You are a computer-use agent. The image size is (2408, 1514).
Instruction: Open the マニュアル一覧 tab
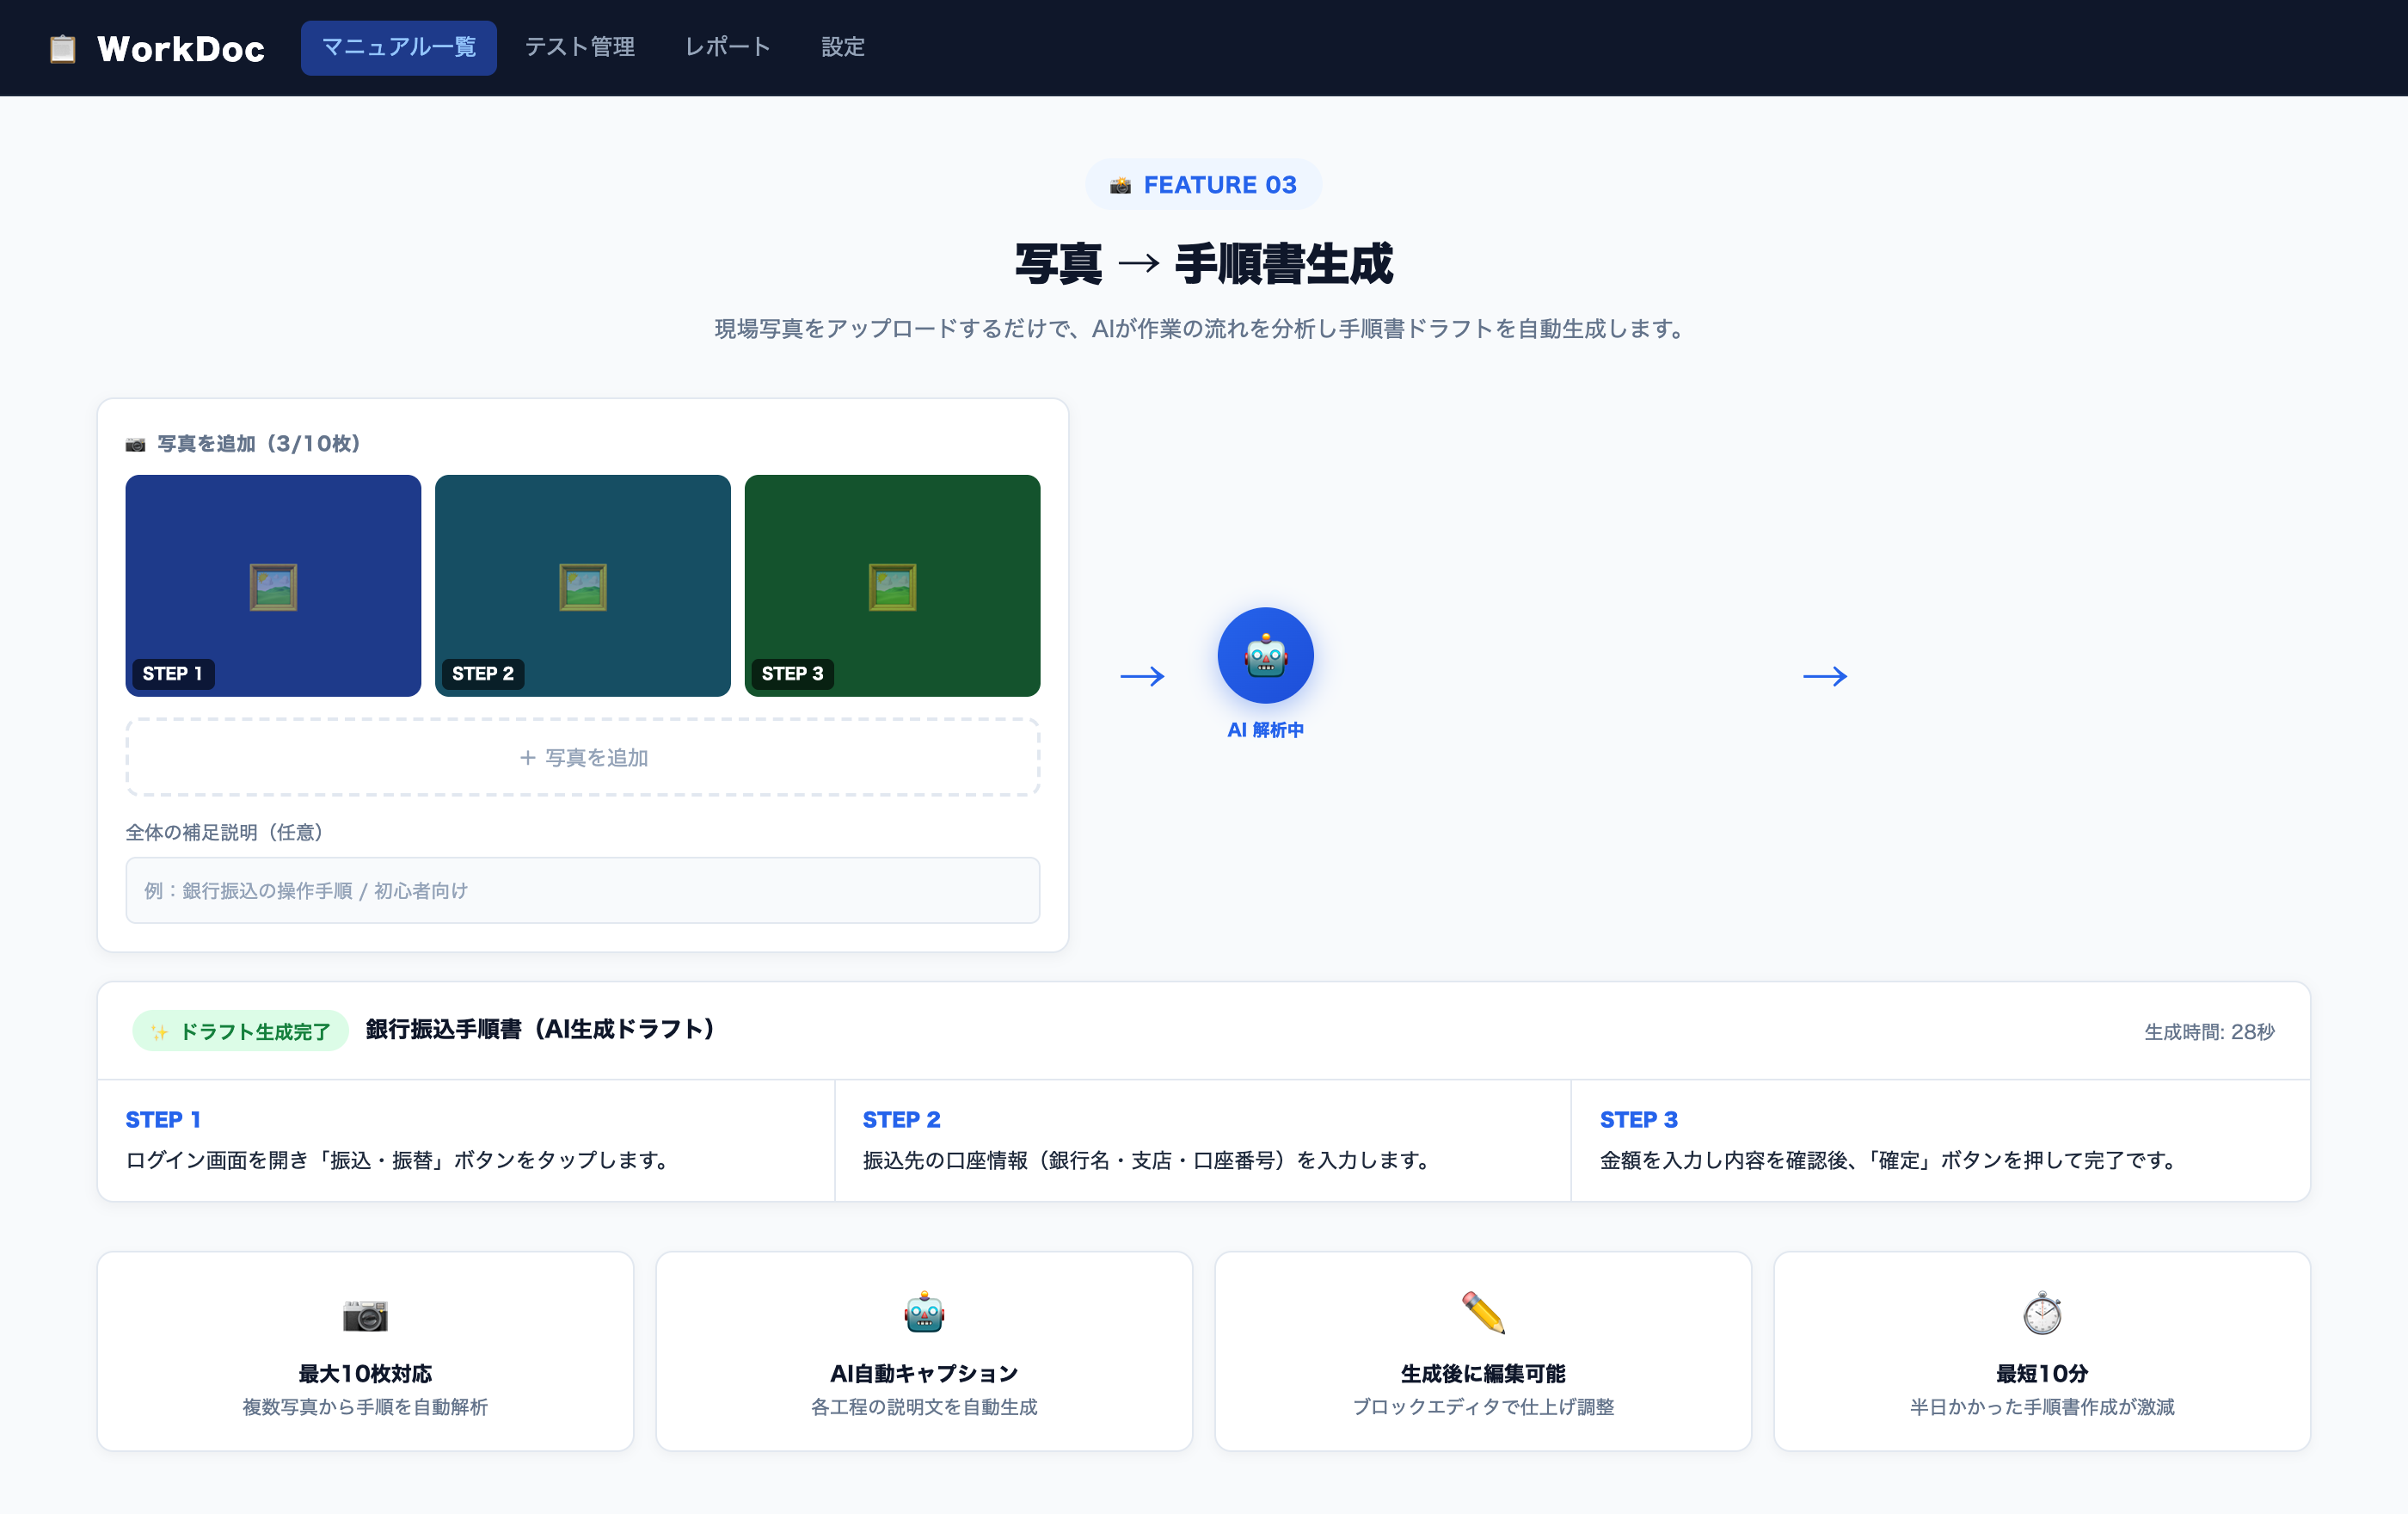point(399,47)
